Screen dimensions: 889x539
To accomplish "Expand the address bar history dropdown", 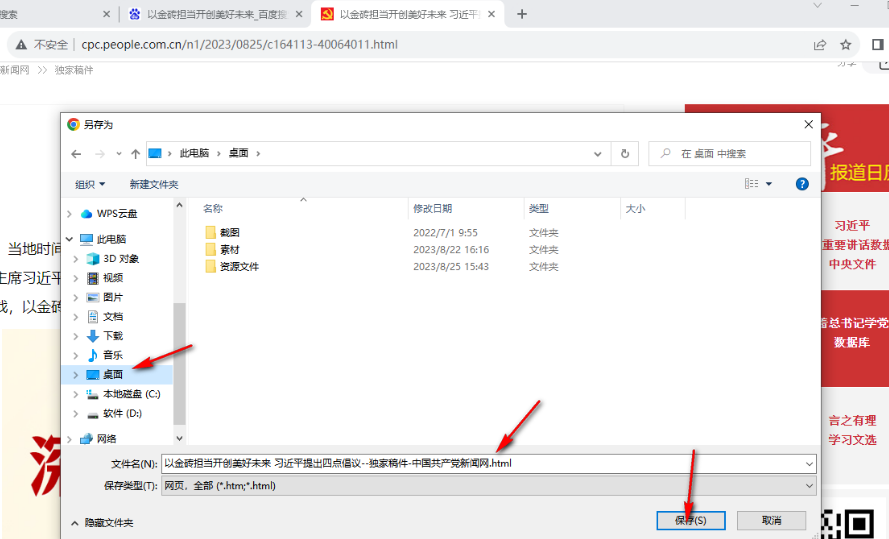I will pos(598,154).
